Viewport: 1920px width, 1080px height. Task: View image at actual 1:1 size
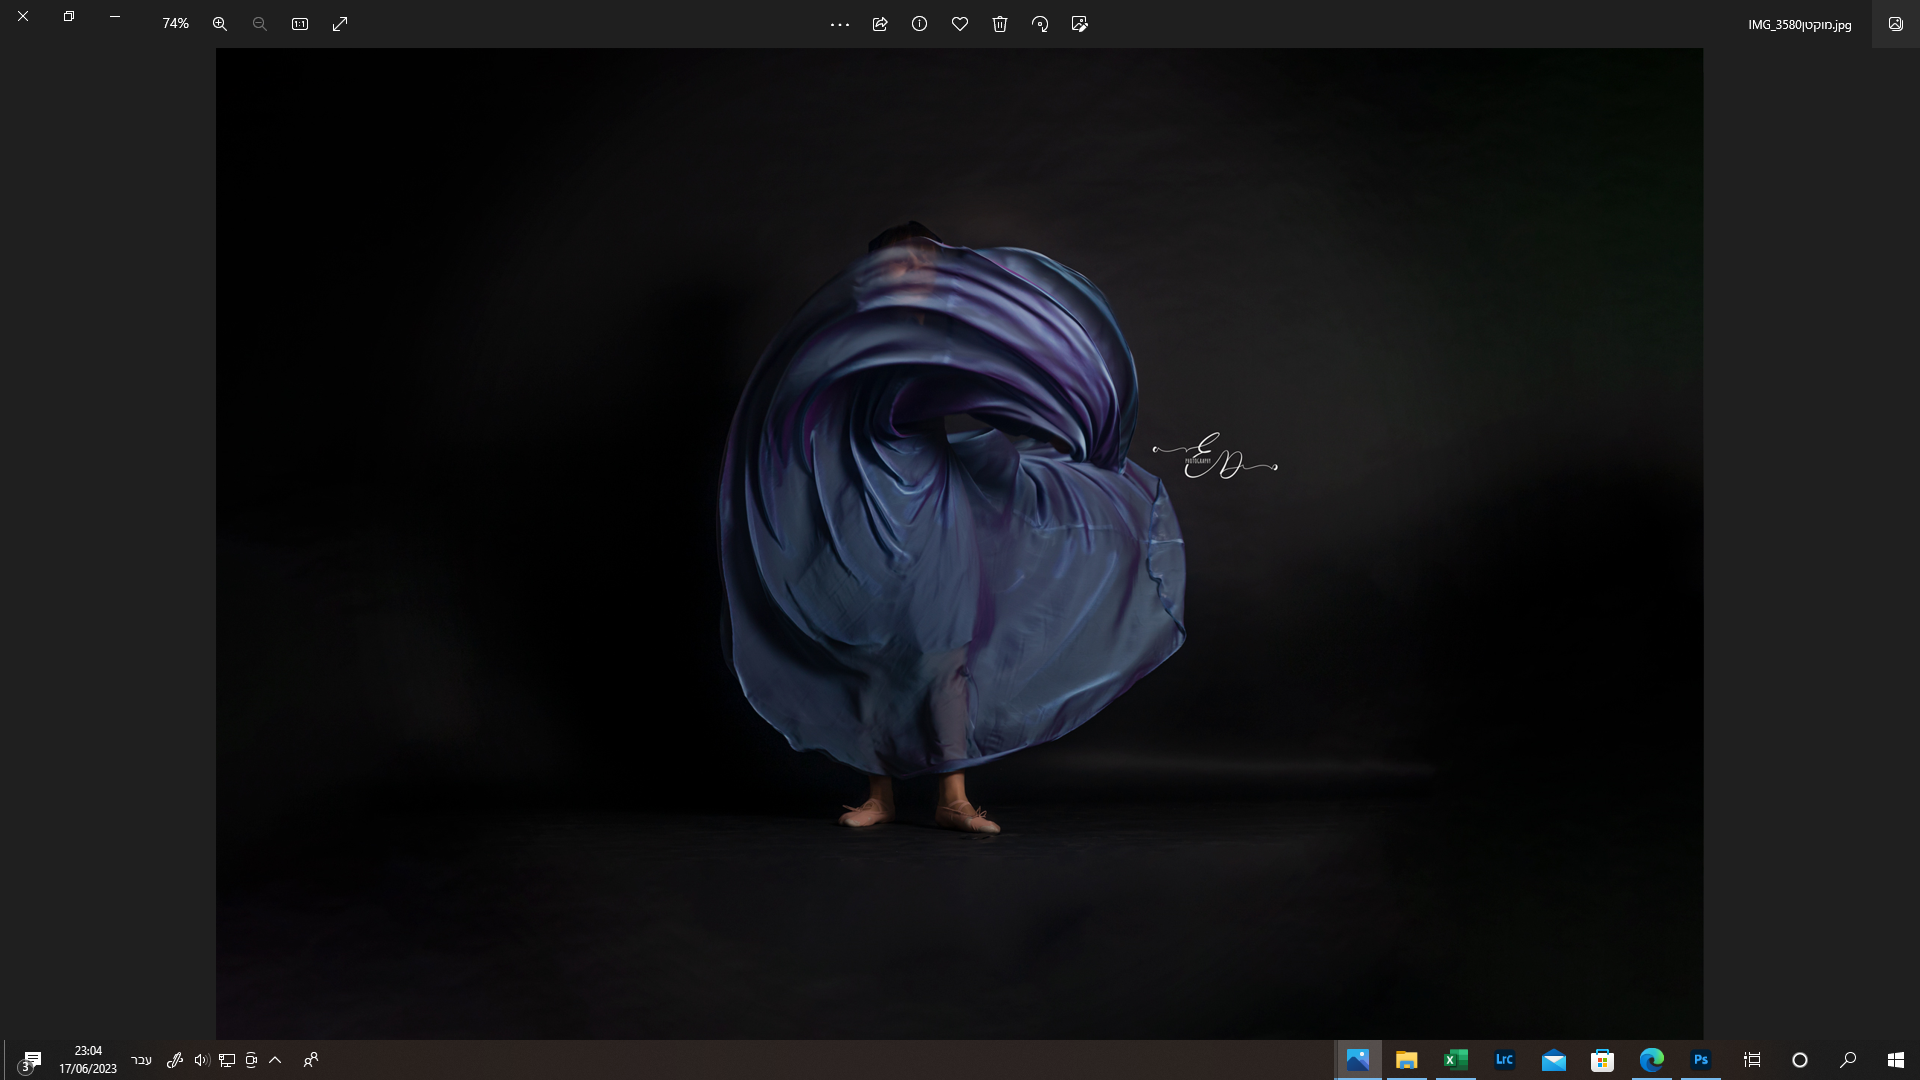point(300,24)
